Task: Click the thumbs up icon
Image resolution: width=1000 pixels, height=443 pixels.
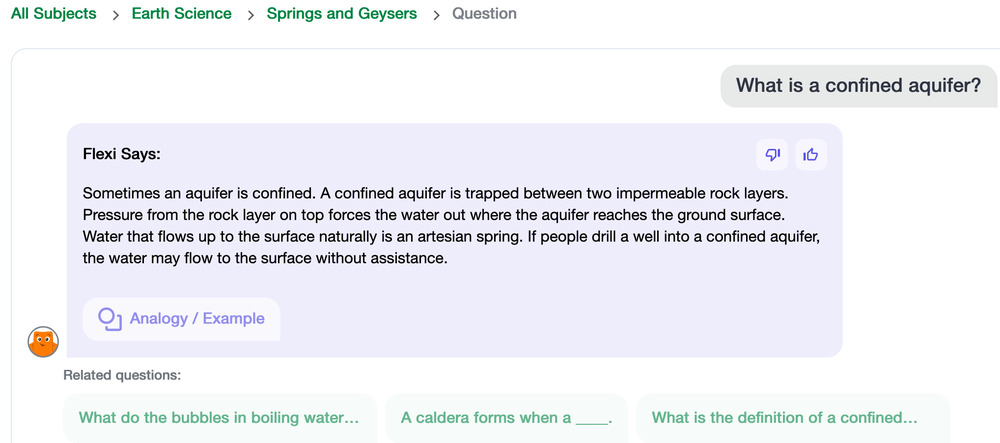Action: click(x=811, y=155)
